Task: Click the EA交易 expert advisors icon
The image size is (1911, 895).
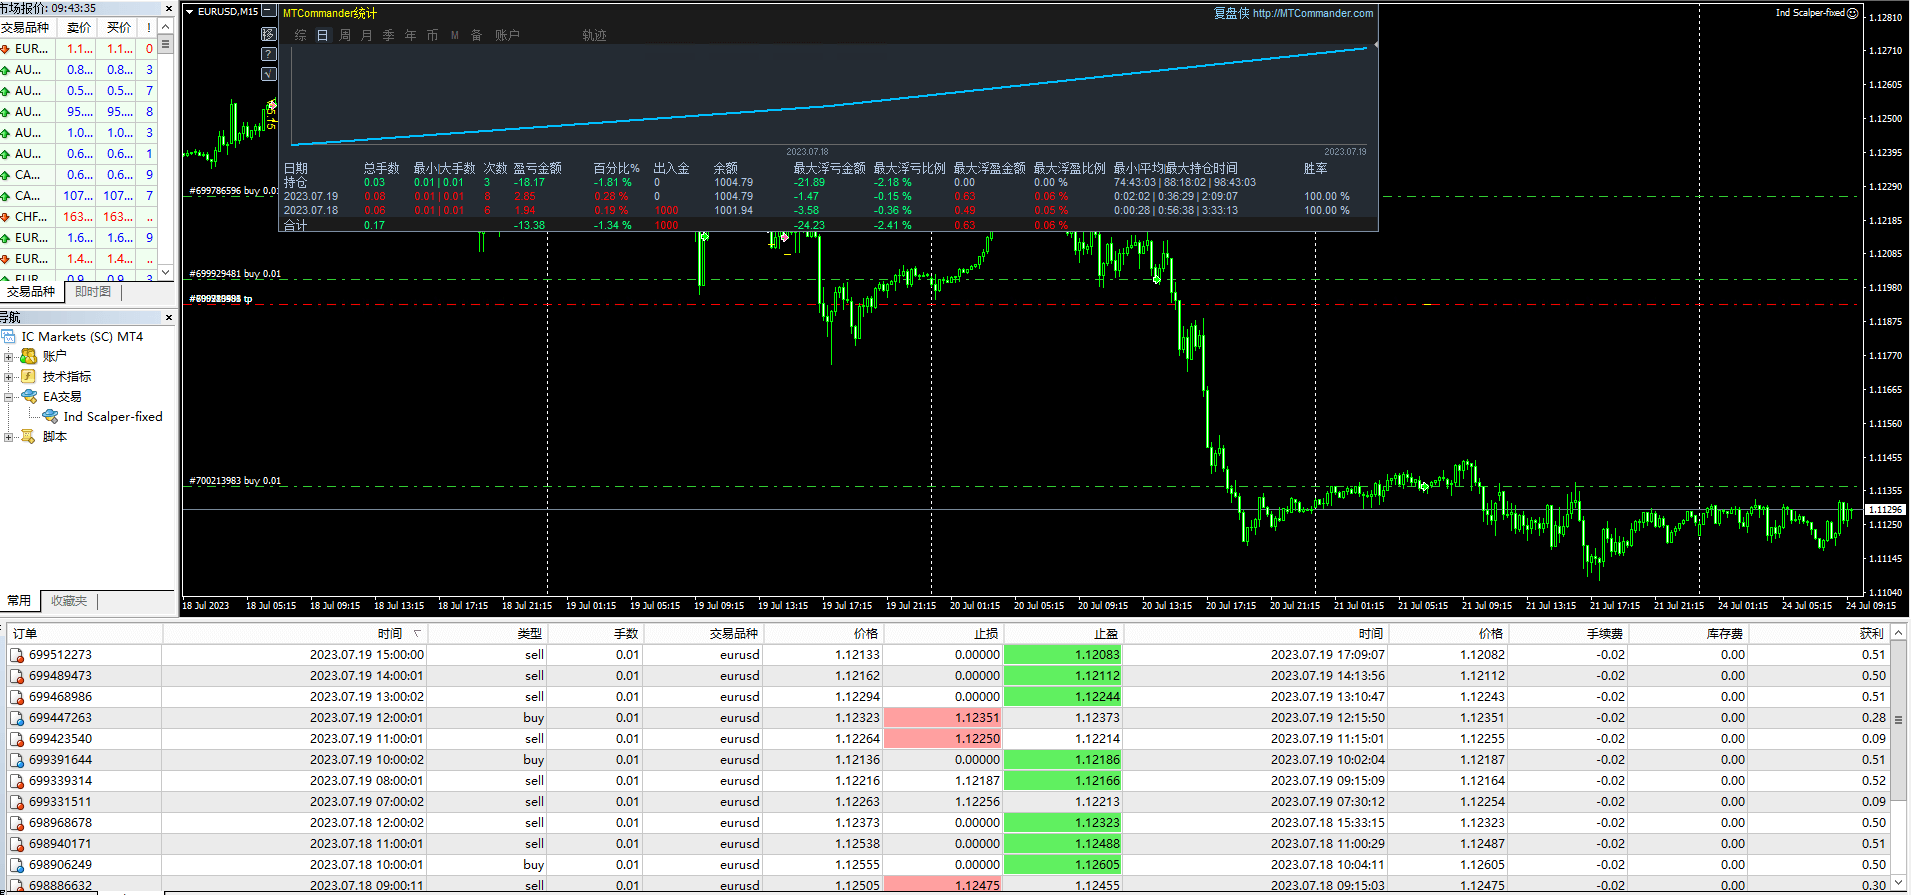Action: [x=29, y=396]
